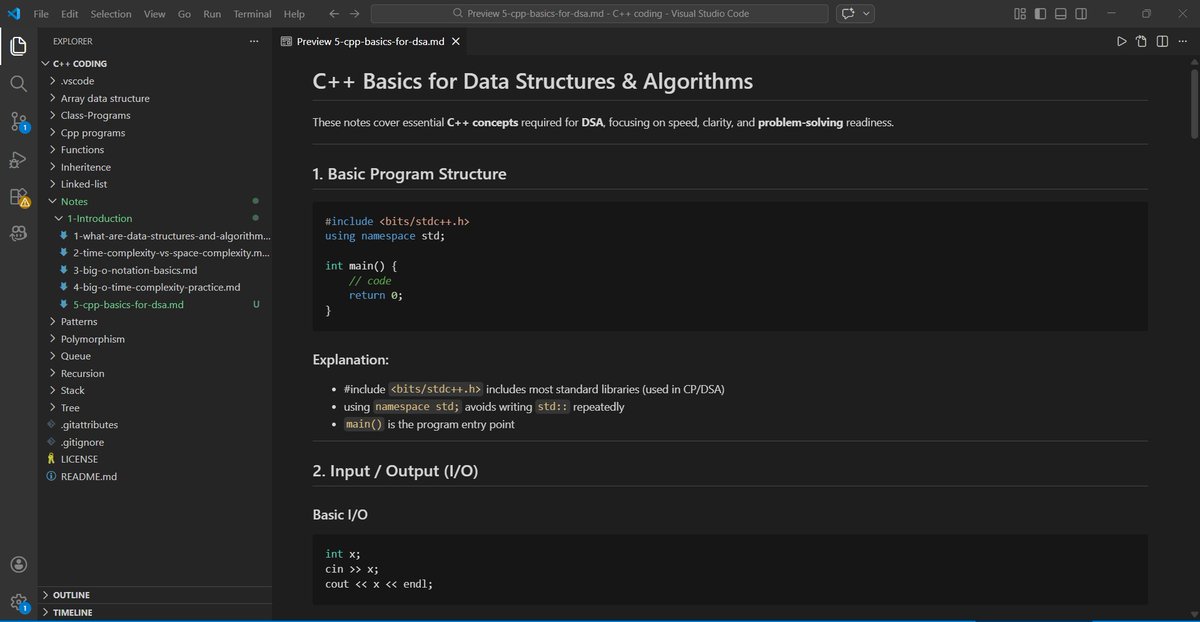Expand the Tree folder

[155, 408]
